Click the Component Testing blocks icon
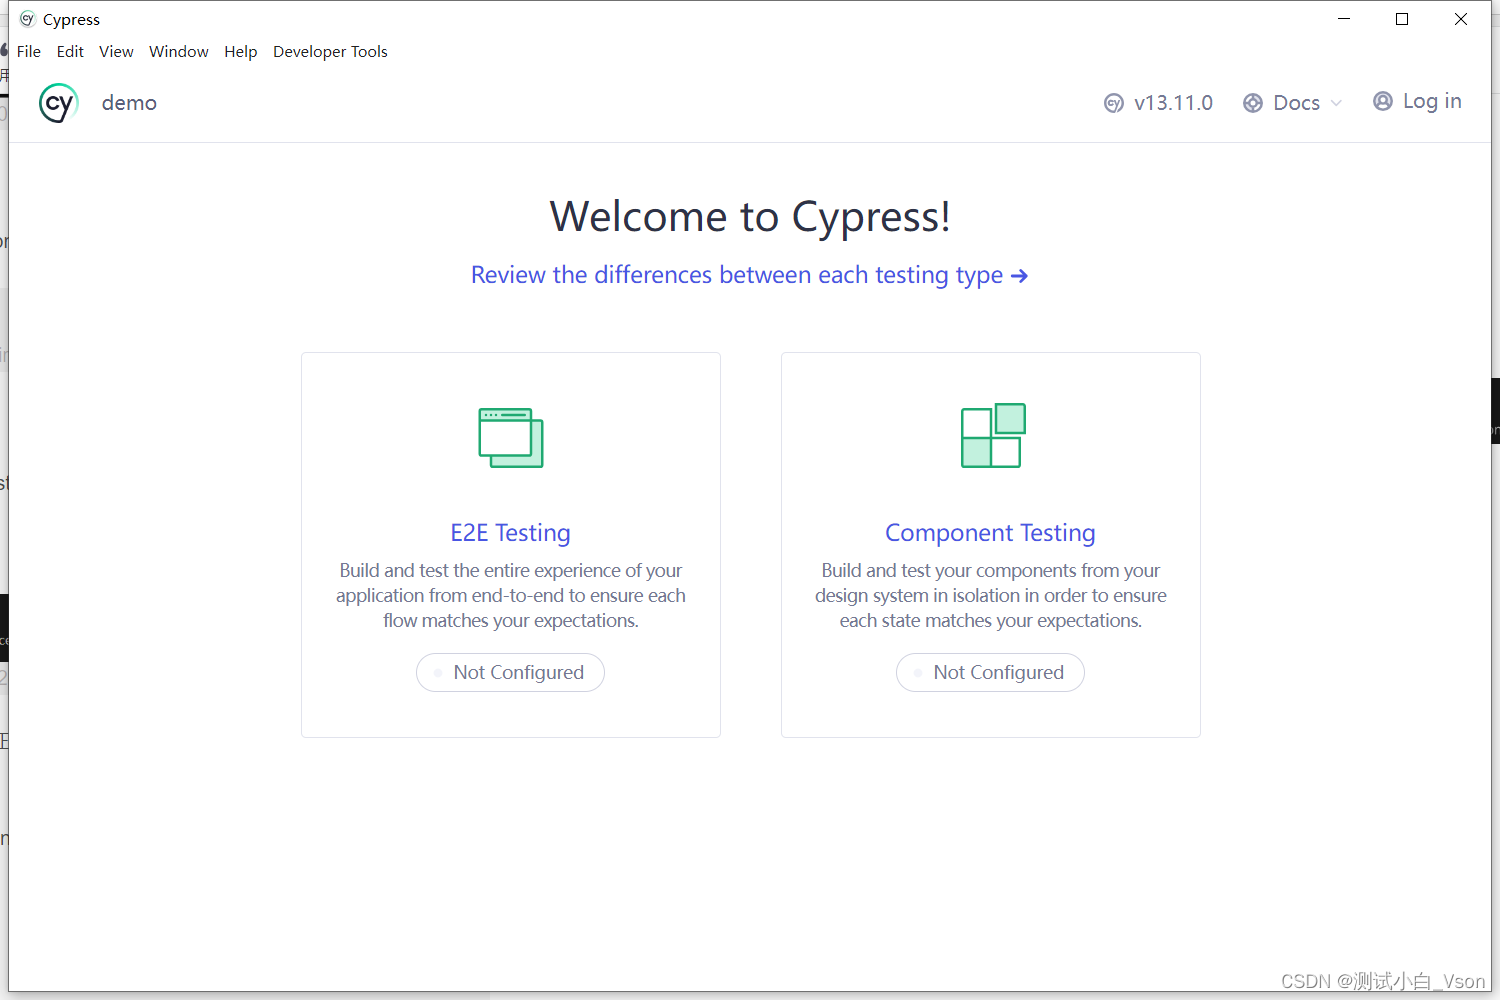1500x1000 pixels. coord(992,435)
